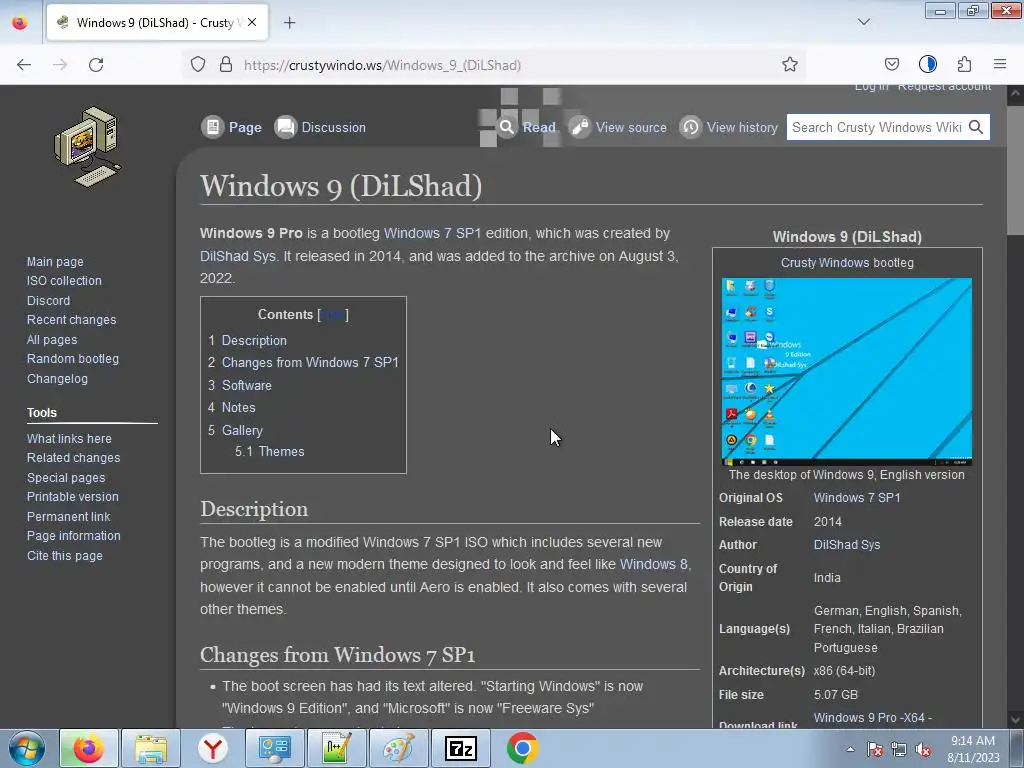Expand the list all tabs chevron

pyautogui.click(x=863, y=22)
